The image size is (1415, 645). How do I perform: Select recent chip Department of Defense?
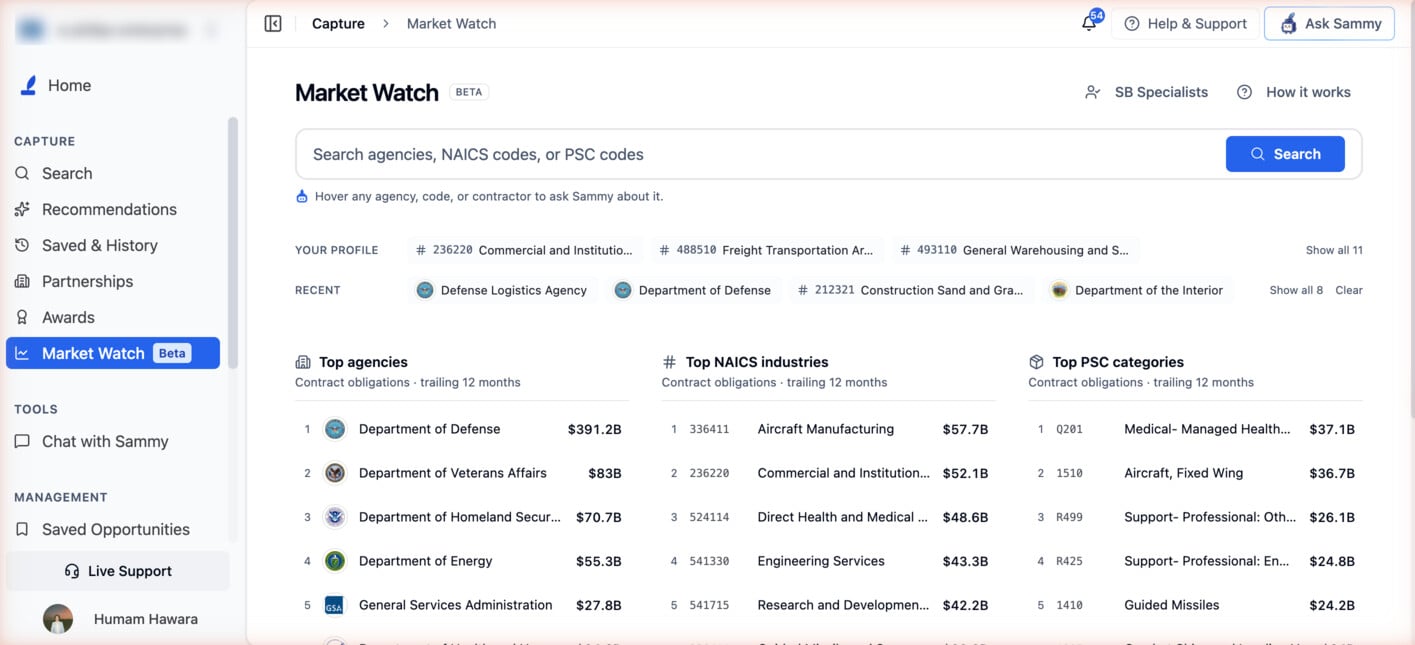click(693, 290)
